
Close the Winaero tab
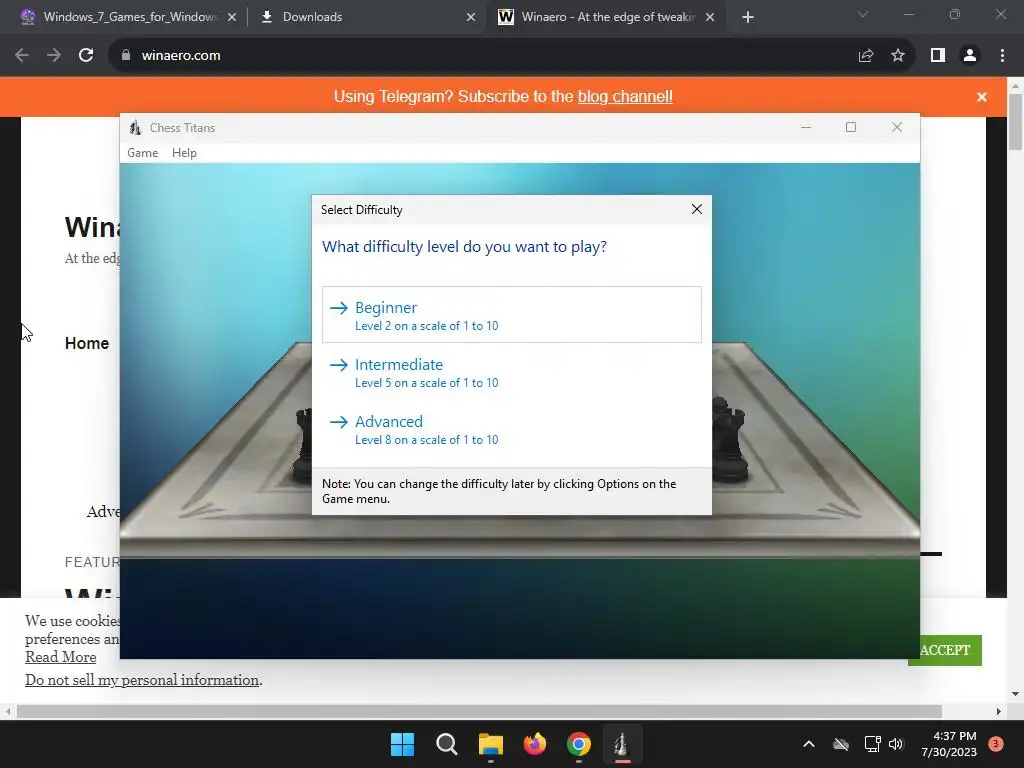710,17
